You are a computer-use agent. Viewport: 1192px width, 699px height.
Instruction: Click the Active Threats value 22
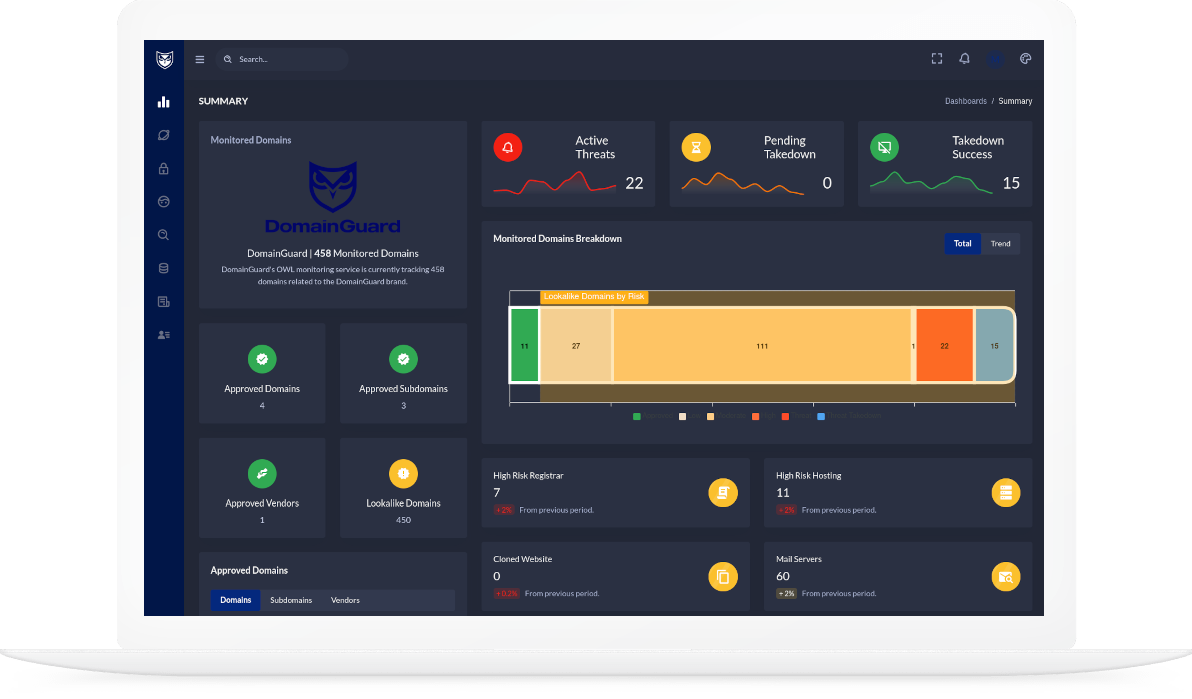coord(634,183)
